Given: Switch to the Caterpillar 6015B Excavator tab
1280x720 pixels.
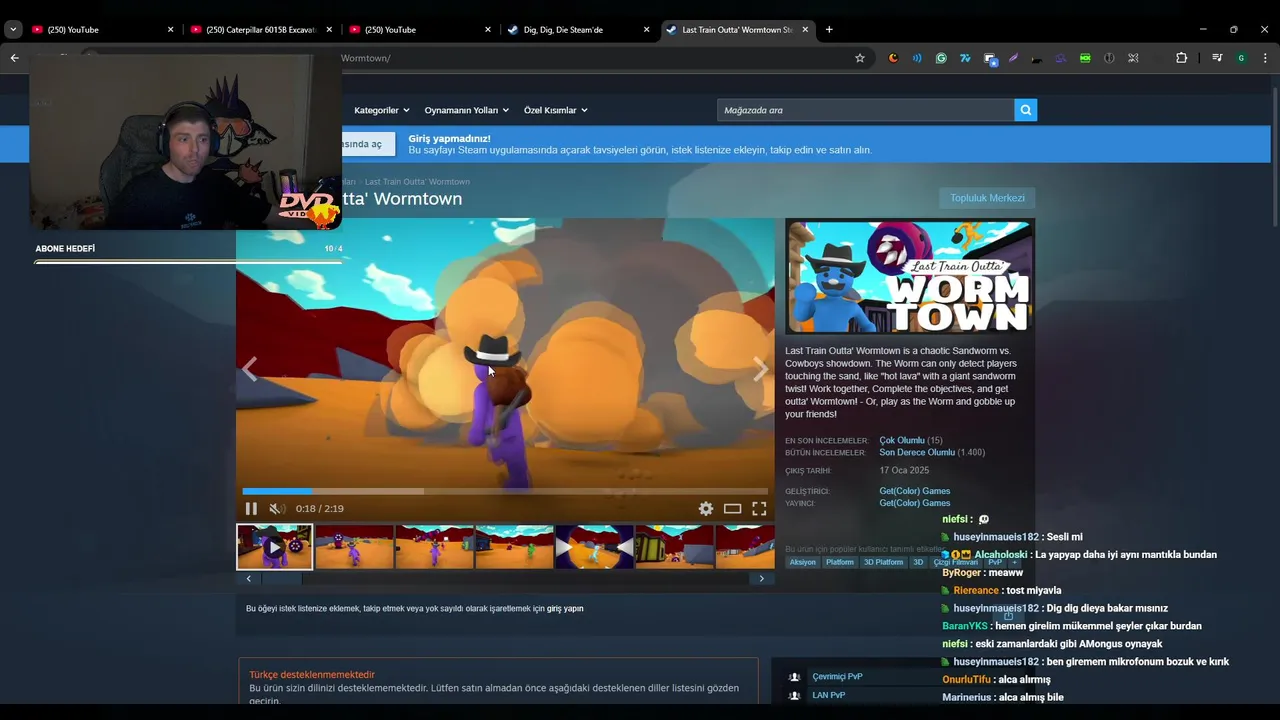Looking at the screenshot, I should pos(260,30).
